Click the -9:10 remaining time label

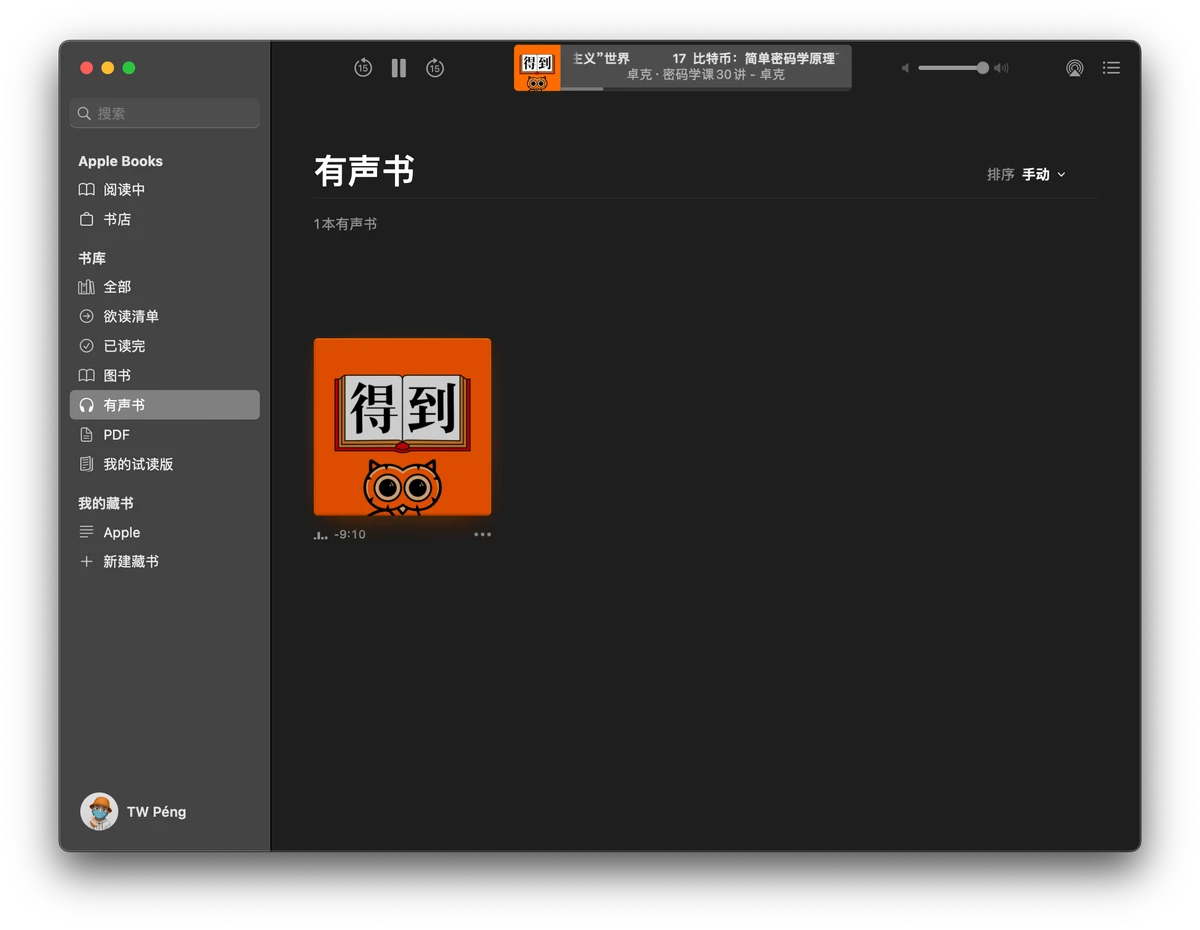350,535
